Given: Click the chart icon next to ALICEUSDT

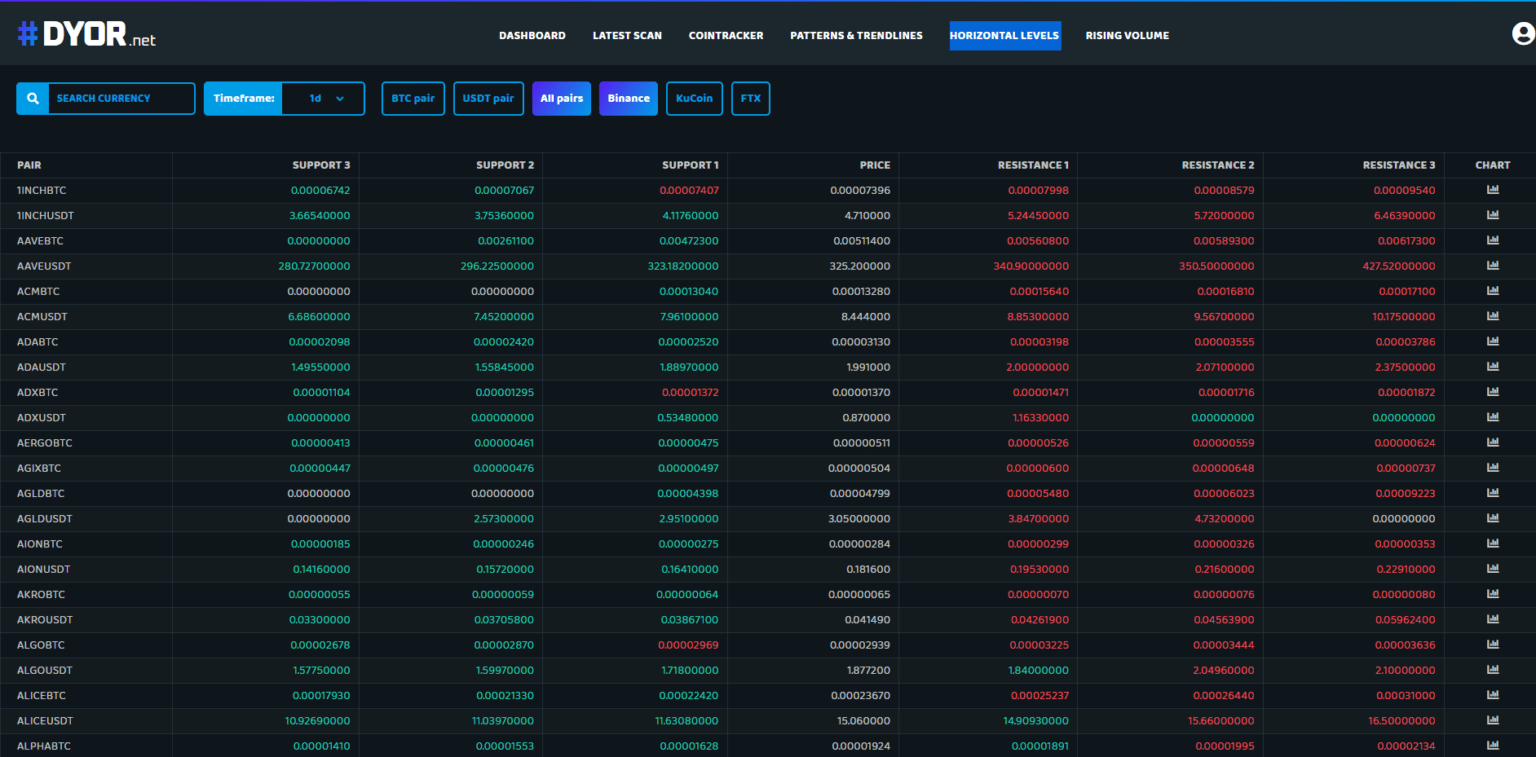Looking at the screenshot, I should click(x=1492, y=720).
